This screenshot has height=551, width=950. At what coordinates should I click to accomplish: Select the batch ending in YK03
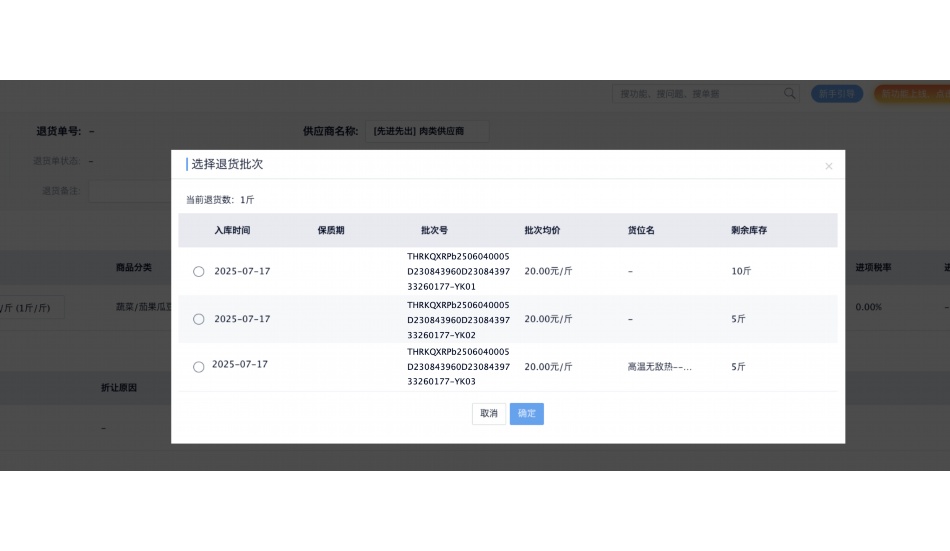(x=199, y=367)
